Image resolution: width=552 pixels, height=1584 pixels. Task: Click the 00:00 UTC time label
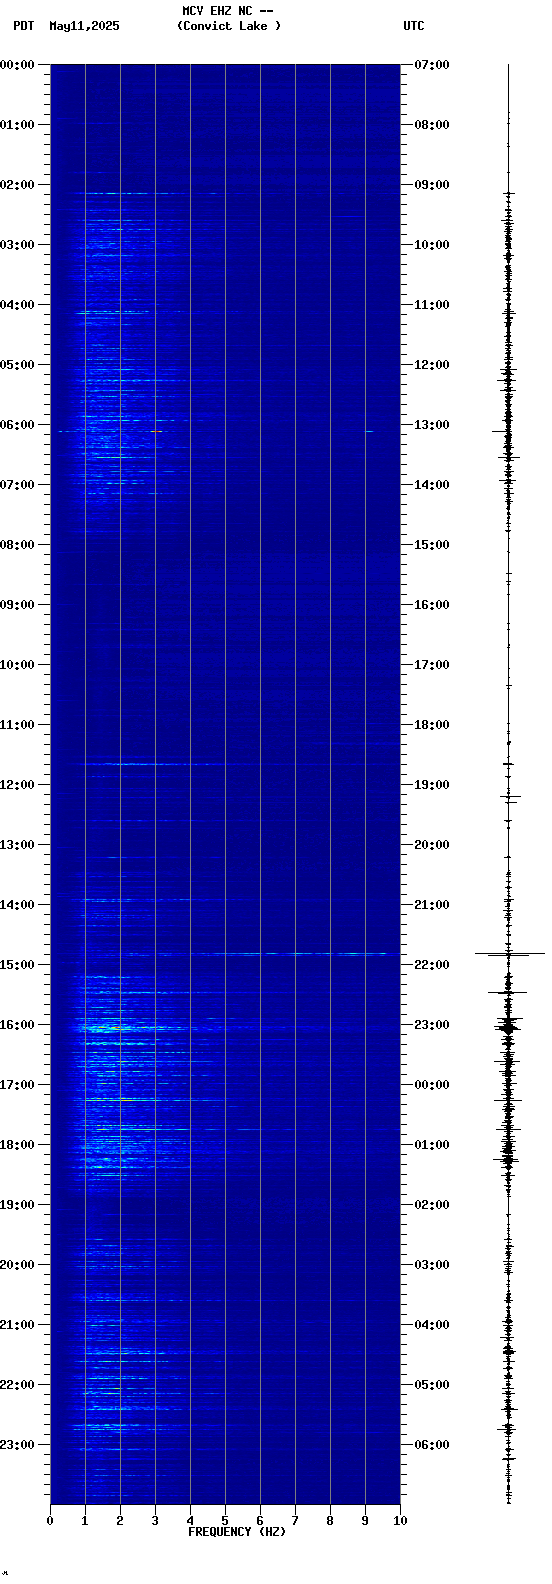[x=432, y=1085]
